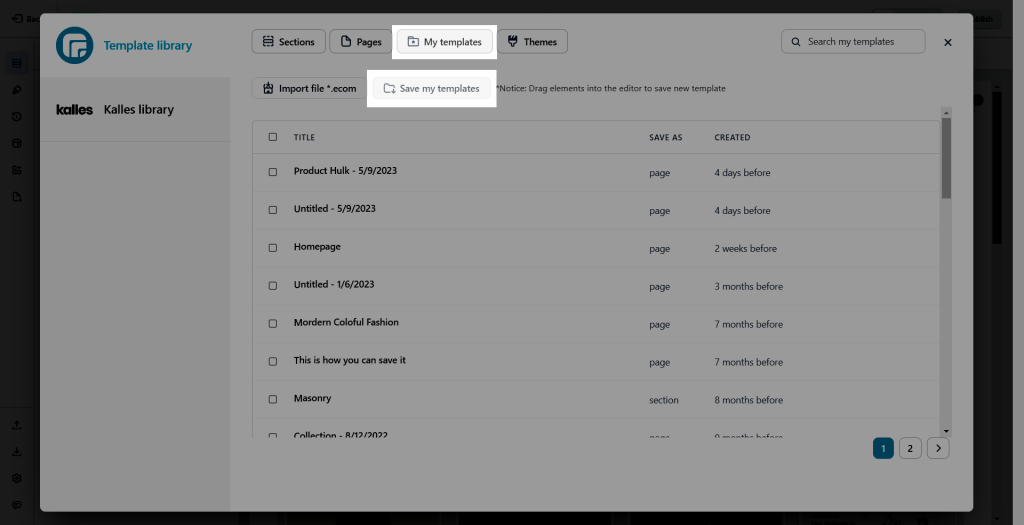Click the Untitled - 1/6/2023 title

334,284
